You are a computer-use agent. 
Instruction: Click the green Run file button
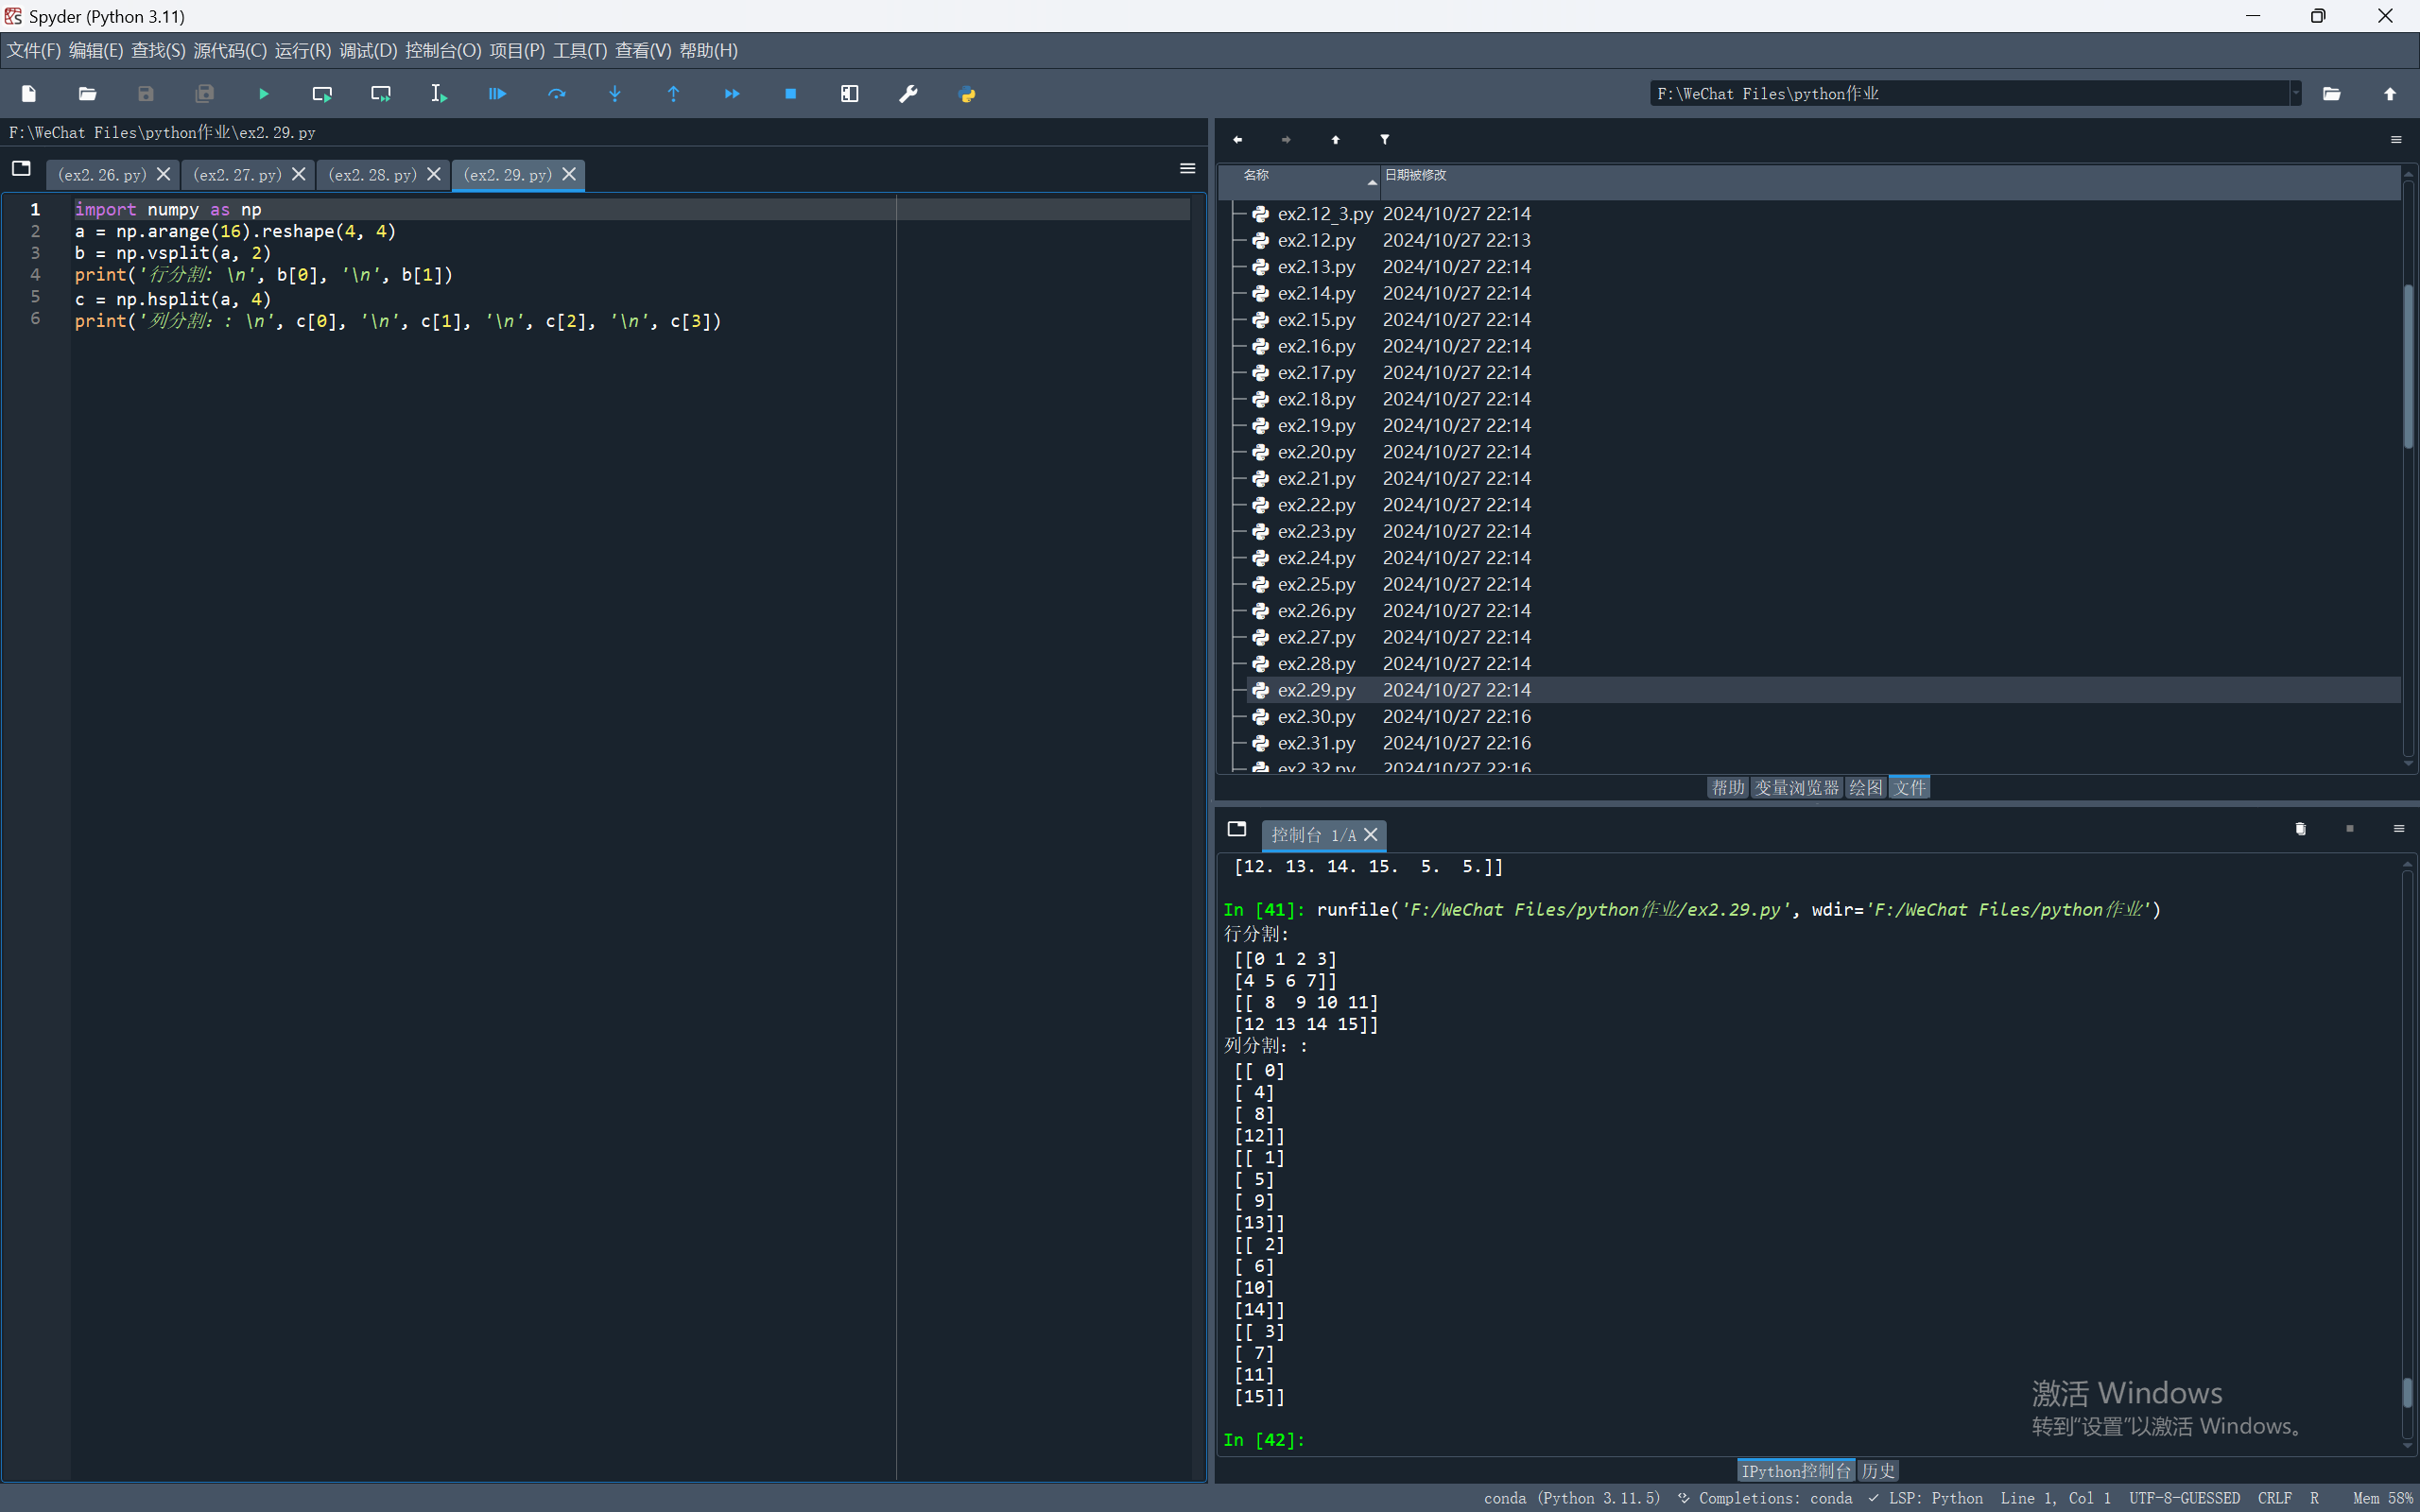coord(263,94)
